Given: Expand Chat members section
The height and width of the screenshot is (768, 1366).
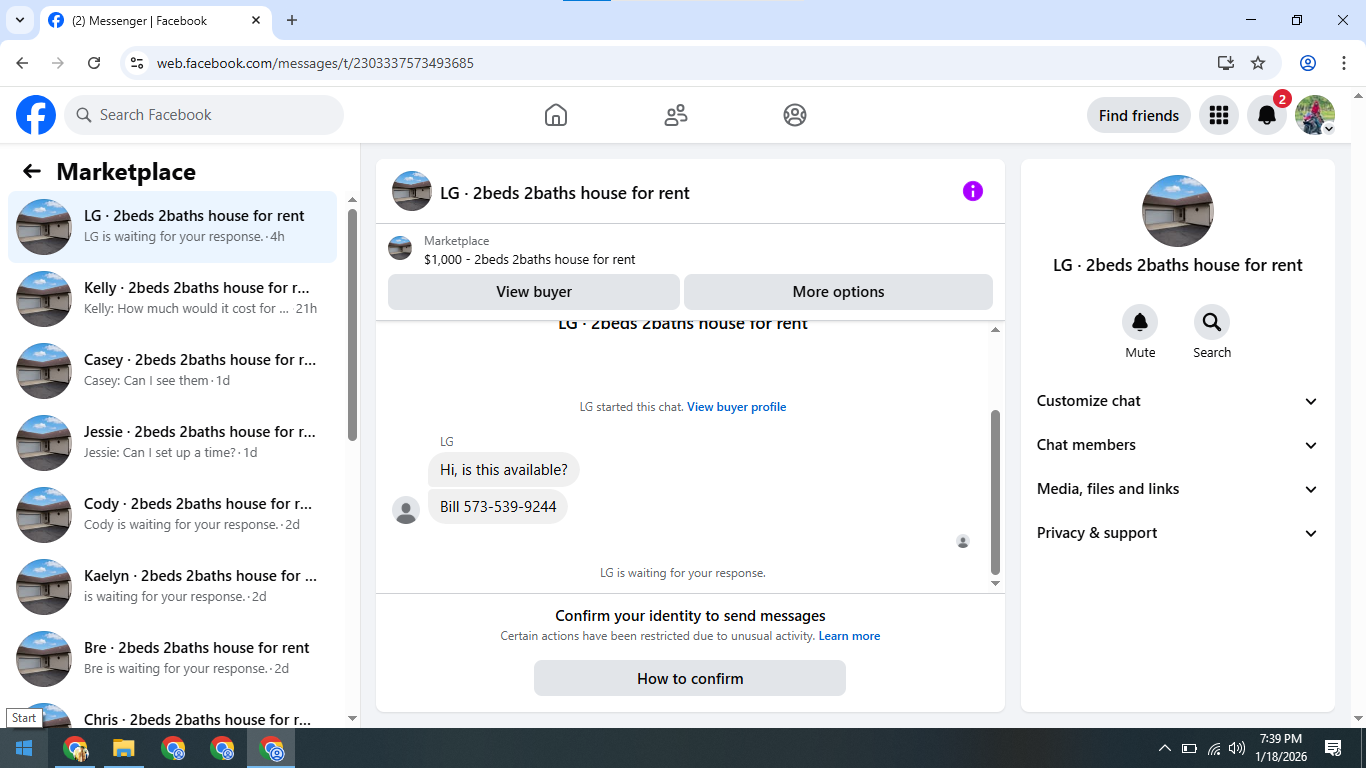Looking at the screenshot, I should pyautogui.click(x=1178, y=445).
